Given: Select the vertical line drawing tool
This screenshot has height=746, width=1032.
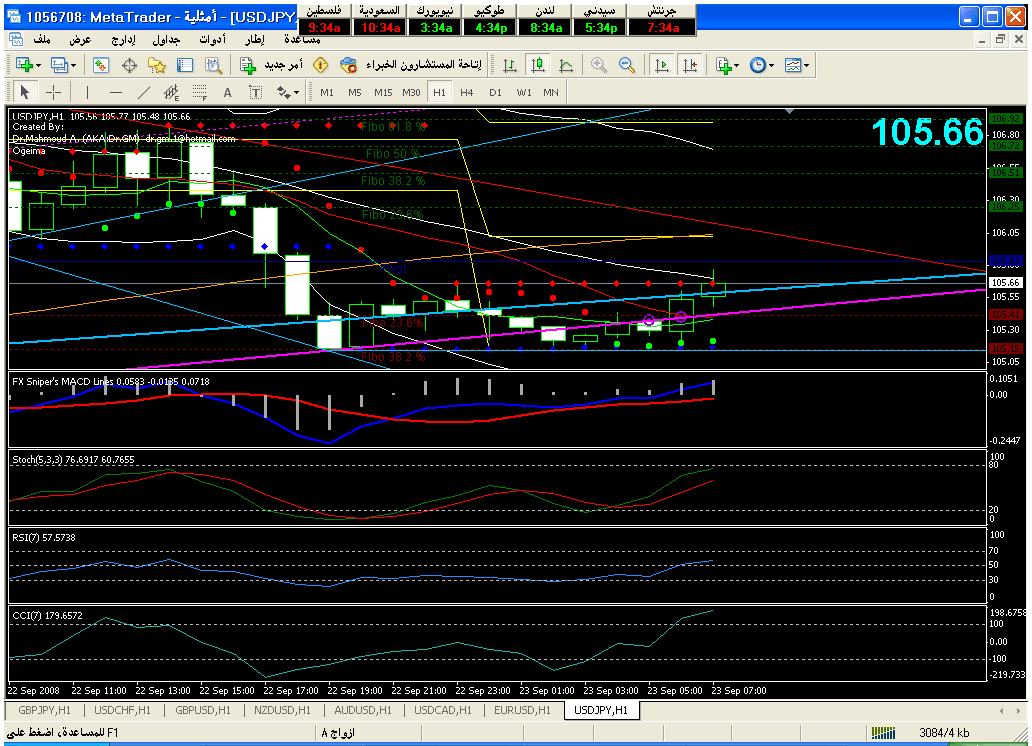Looking at the screenshot, I should click(x=87, y=92).
